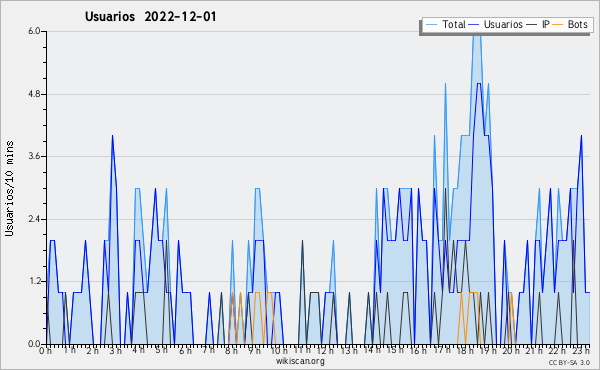Select the 'Bots' legend entry

click(x=577, y=24)
